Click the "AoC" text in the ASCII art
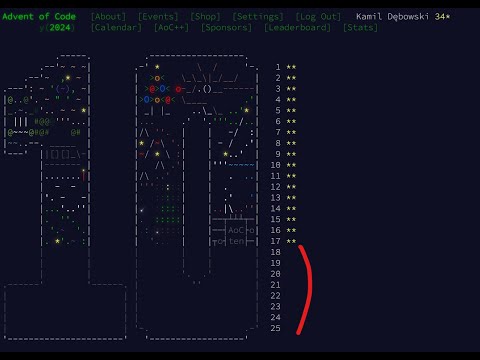 coord(236,230)
